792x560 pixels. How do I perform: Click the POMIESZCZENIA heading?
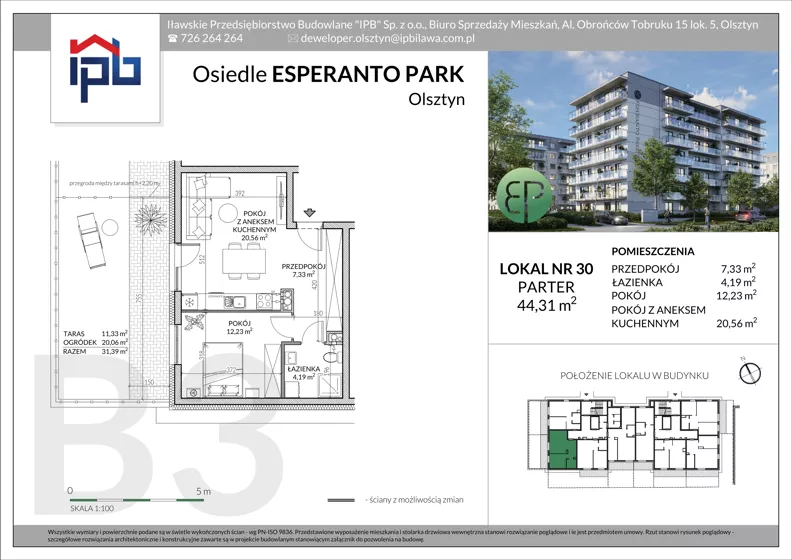coord(653,251)
